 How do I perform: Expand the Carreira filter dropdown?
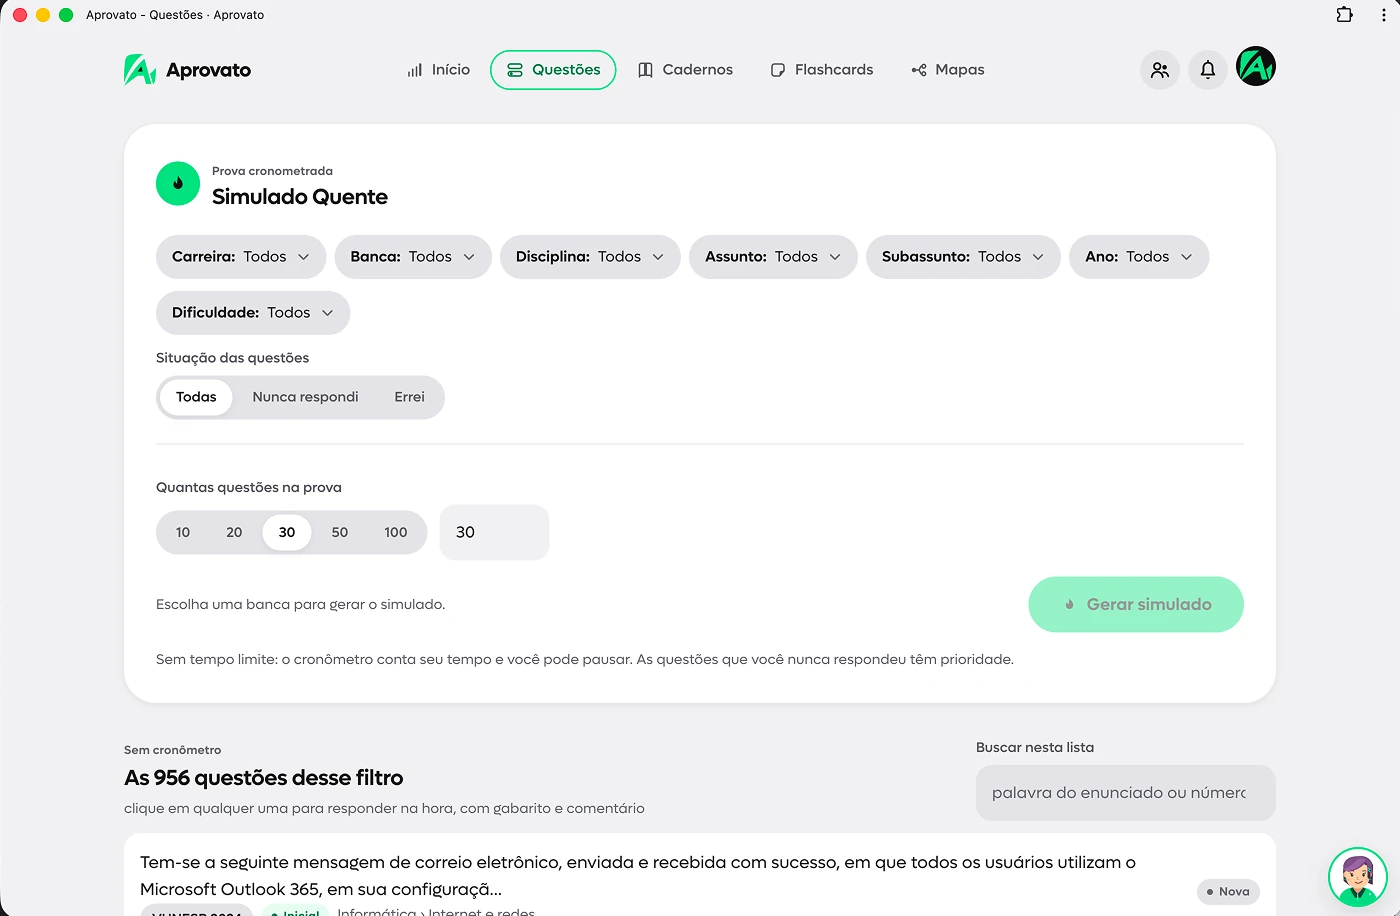pyautogui.click(x=241, y=257)
